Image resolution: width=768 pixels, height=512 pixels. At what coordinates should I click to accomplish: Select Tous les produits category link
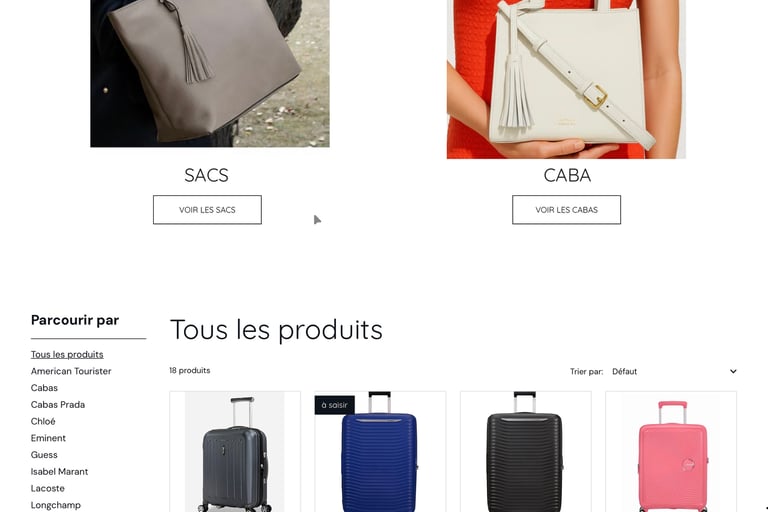point(67,354)
